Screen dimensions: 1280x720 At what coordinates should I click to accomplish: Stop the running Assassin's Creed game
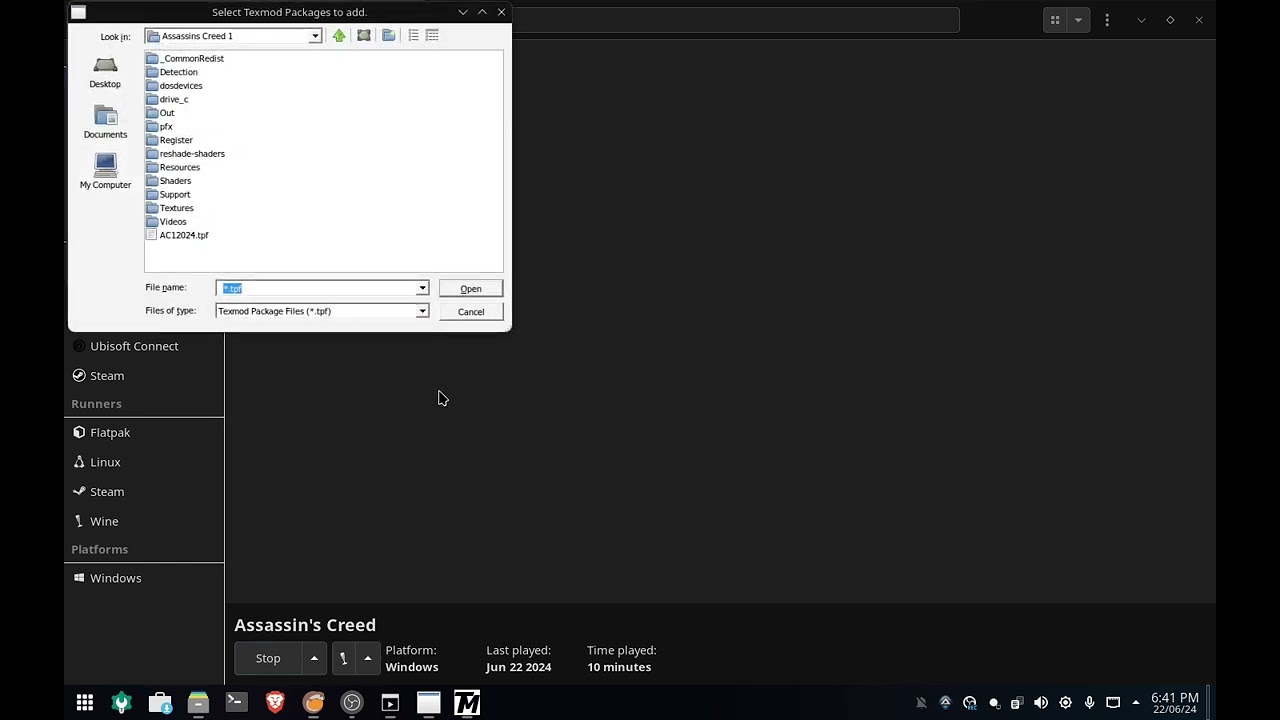point(268,658)
